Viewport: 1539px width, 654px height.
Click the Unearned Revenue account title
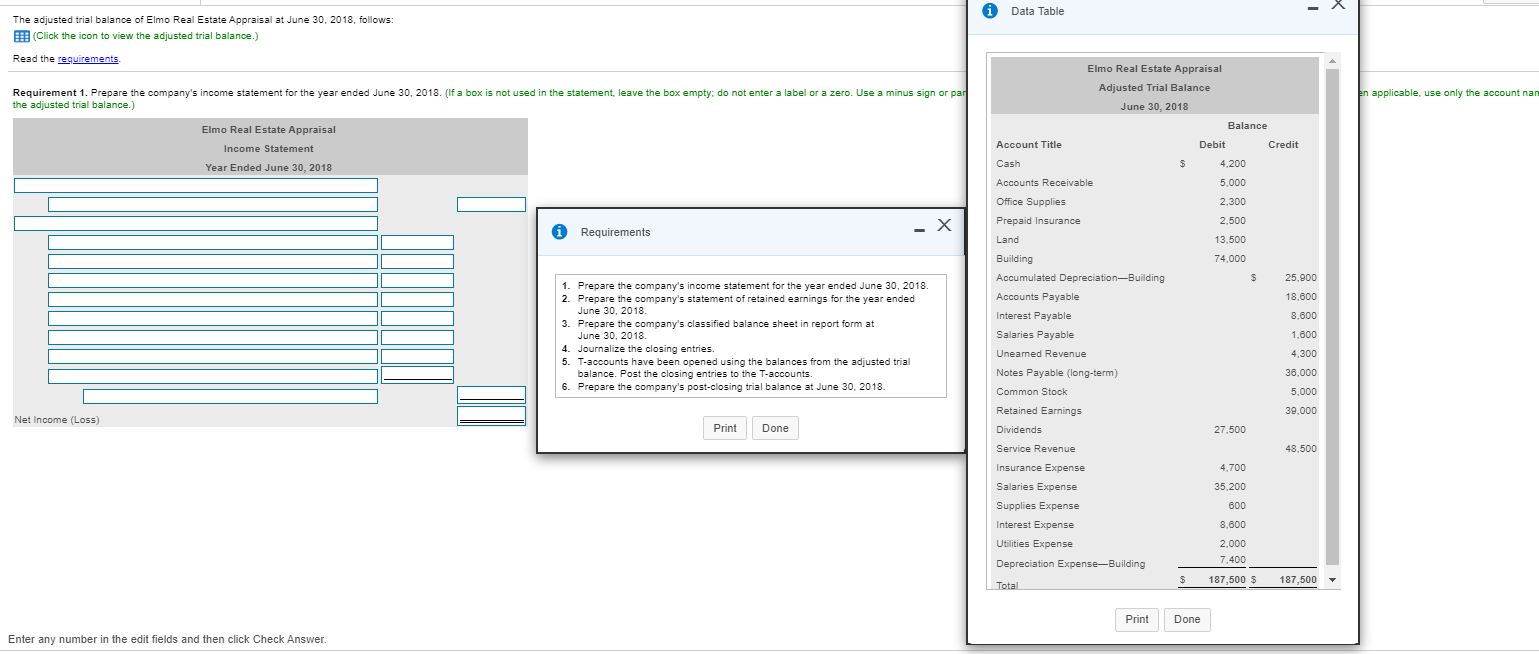tap(1041, 354)
